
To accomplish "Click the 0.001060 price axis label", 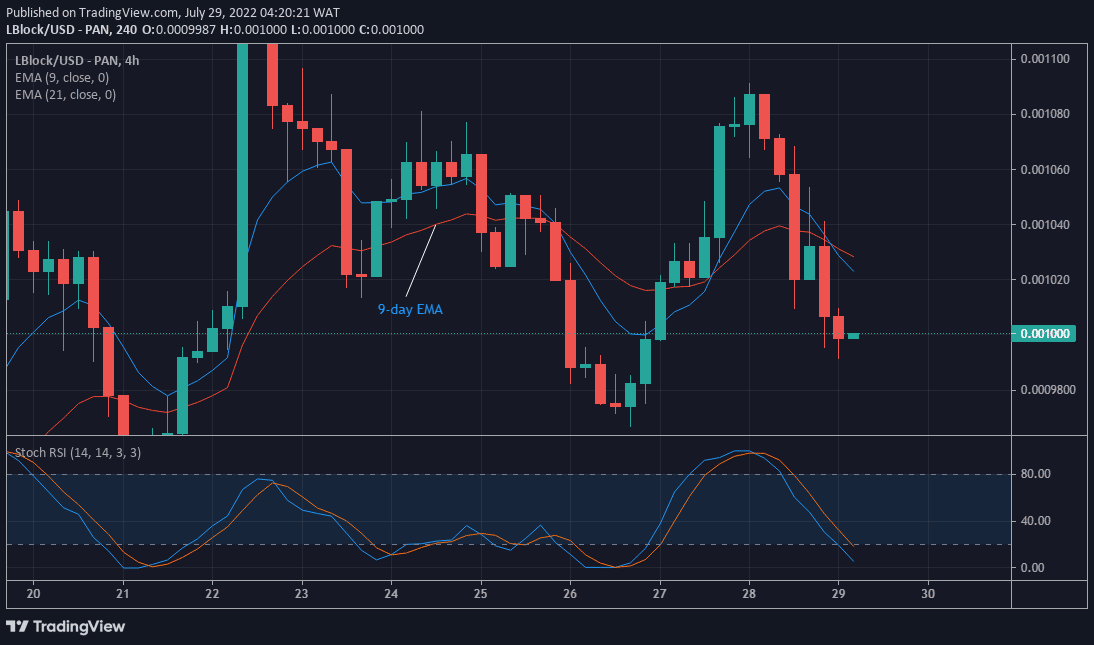I will (x=1045, y=170).
